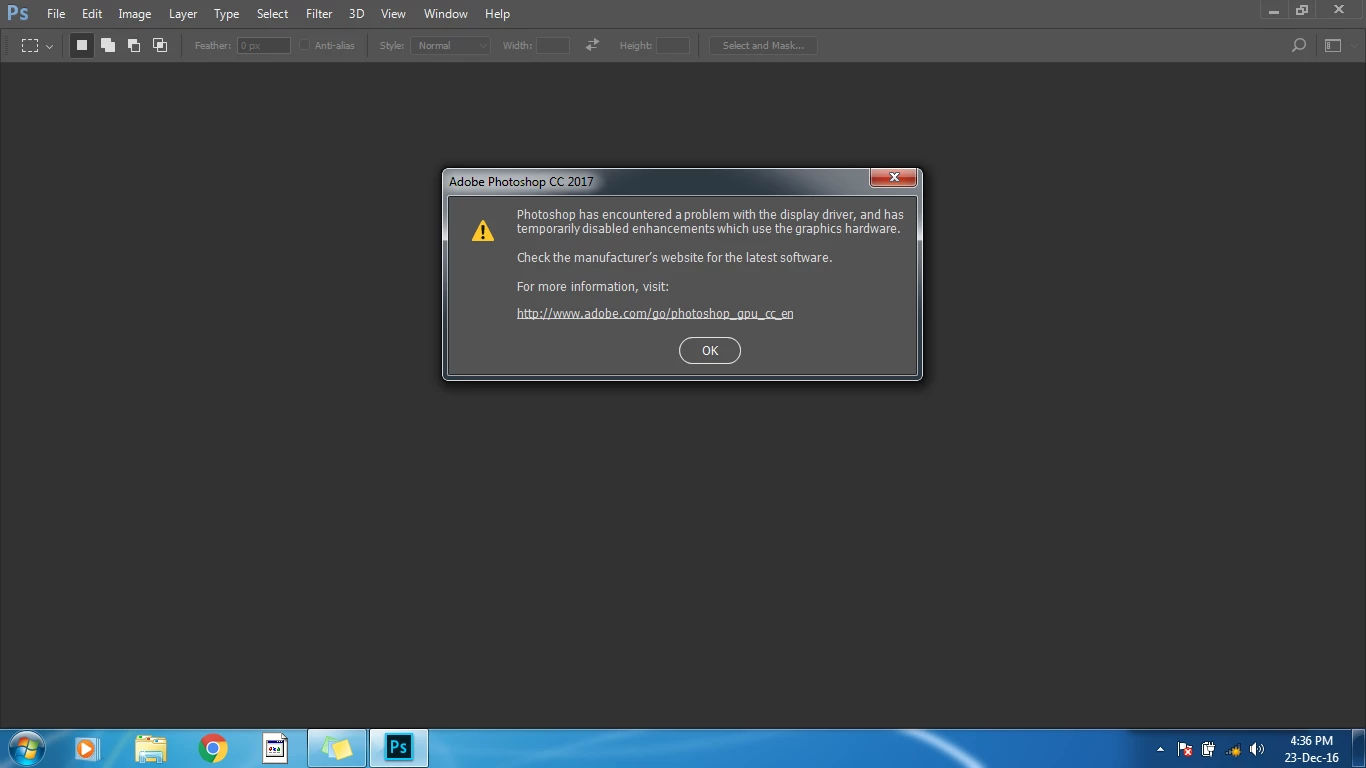Click OK in the display driver dialog

[710, 351]
